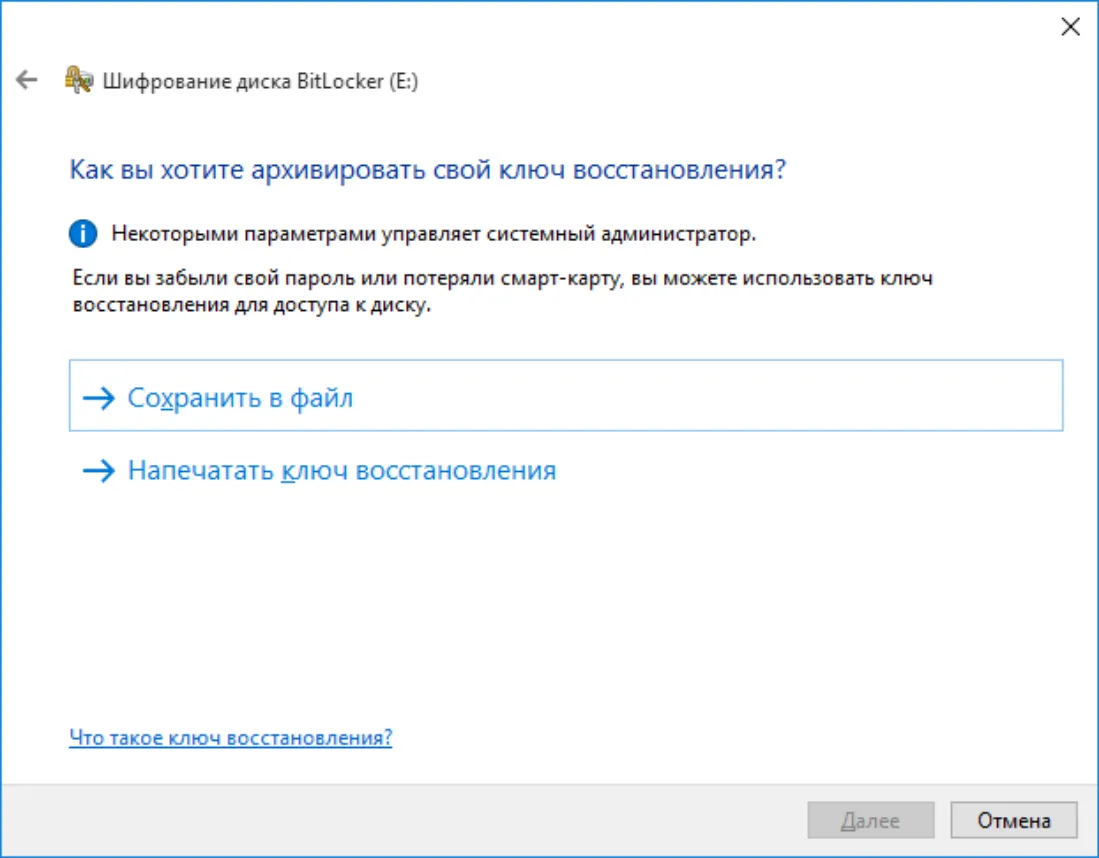This screenshot has width=1099, height=858.
Task: Click the blue information icon
Action: (x=83, y=233)
